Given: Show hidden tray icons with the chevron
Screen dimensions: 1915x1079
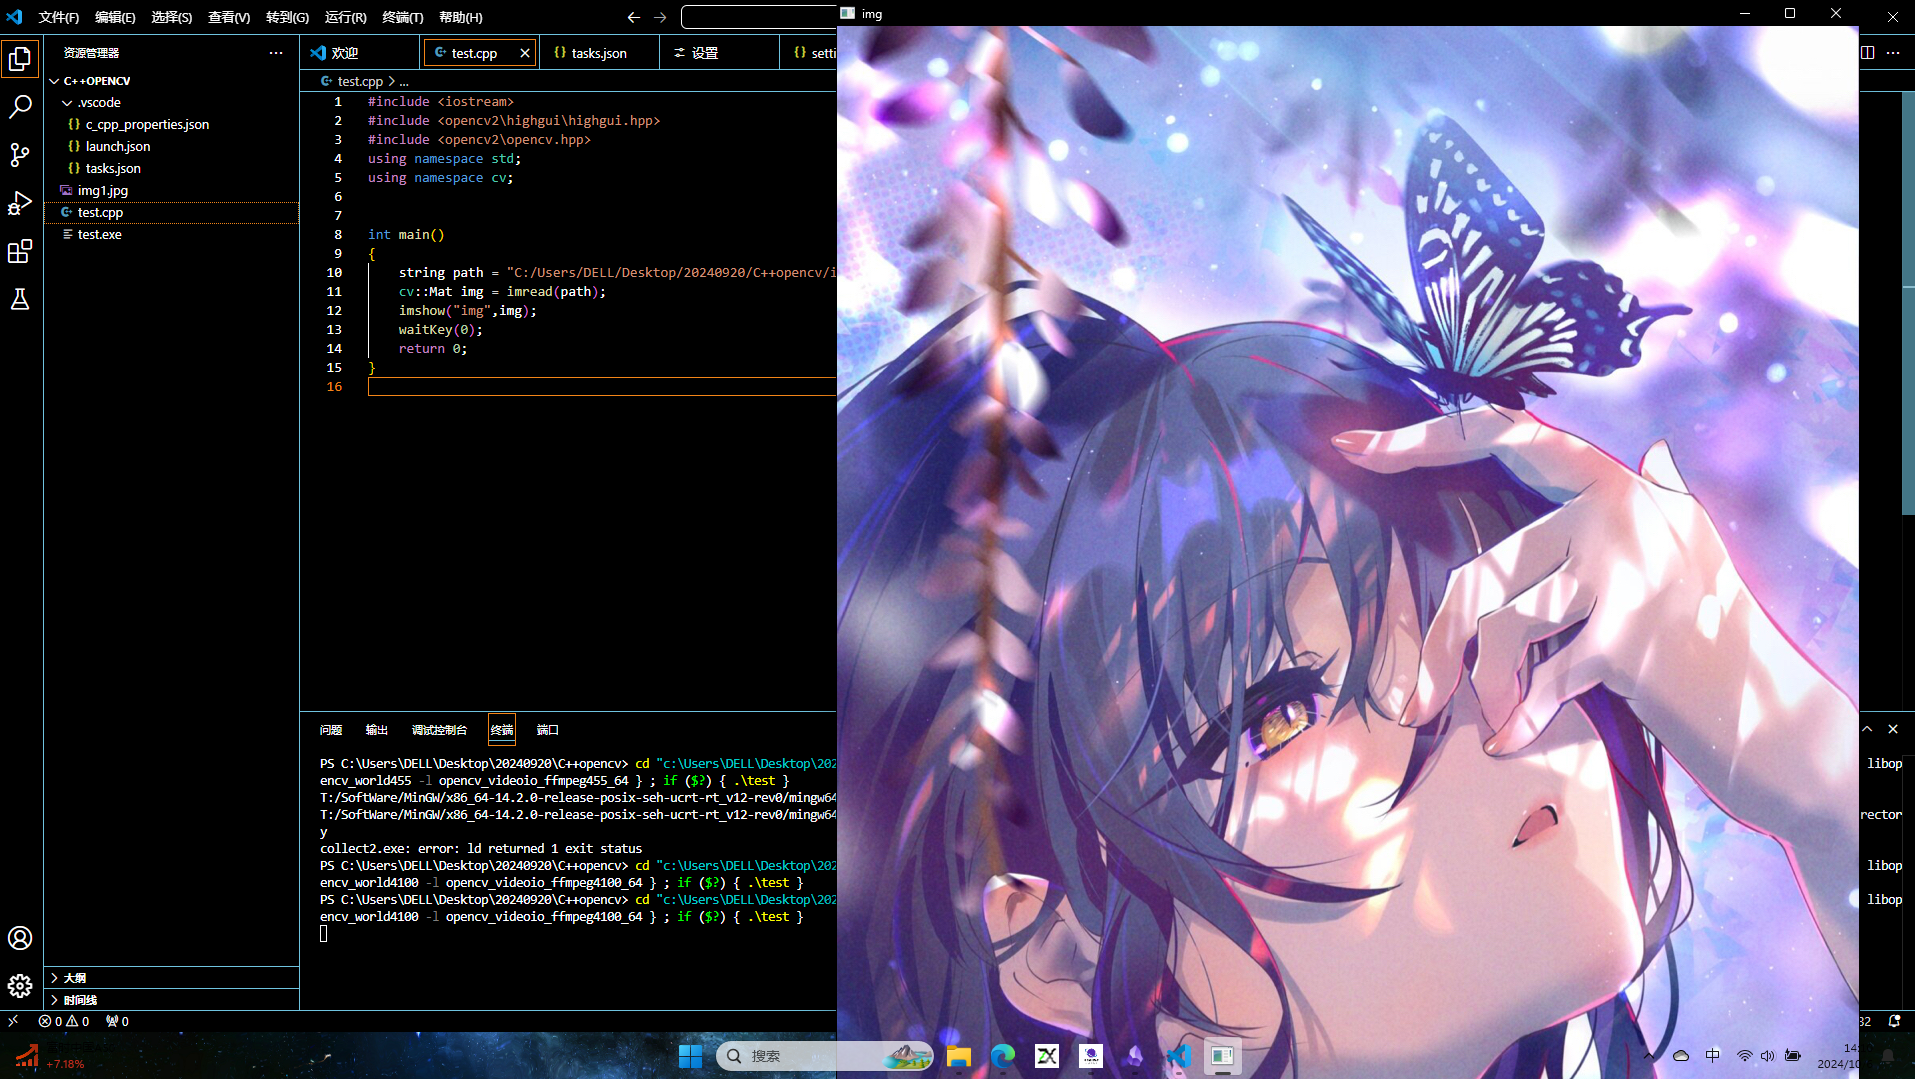Looking at the screenshot, I should tap(1649, 1055).
